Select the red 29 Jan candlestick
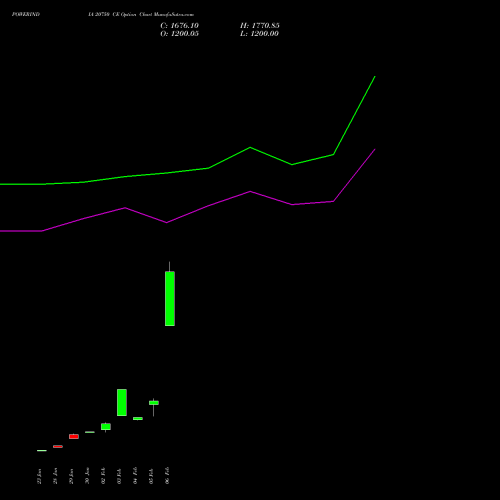Screen dimensions: 500x500 (74, 436)
